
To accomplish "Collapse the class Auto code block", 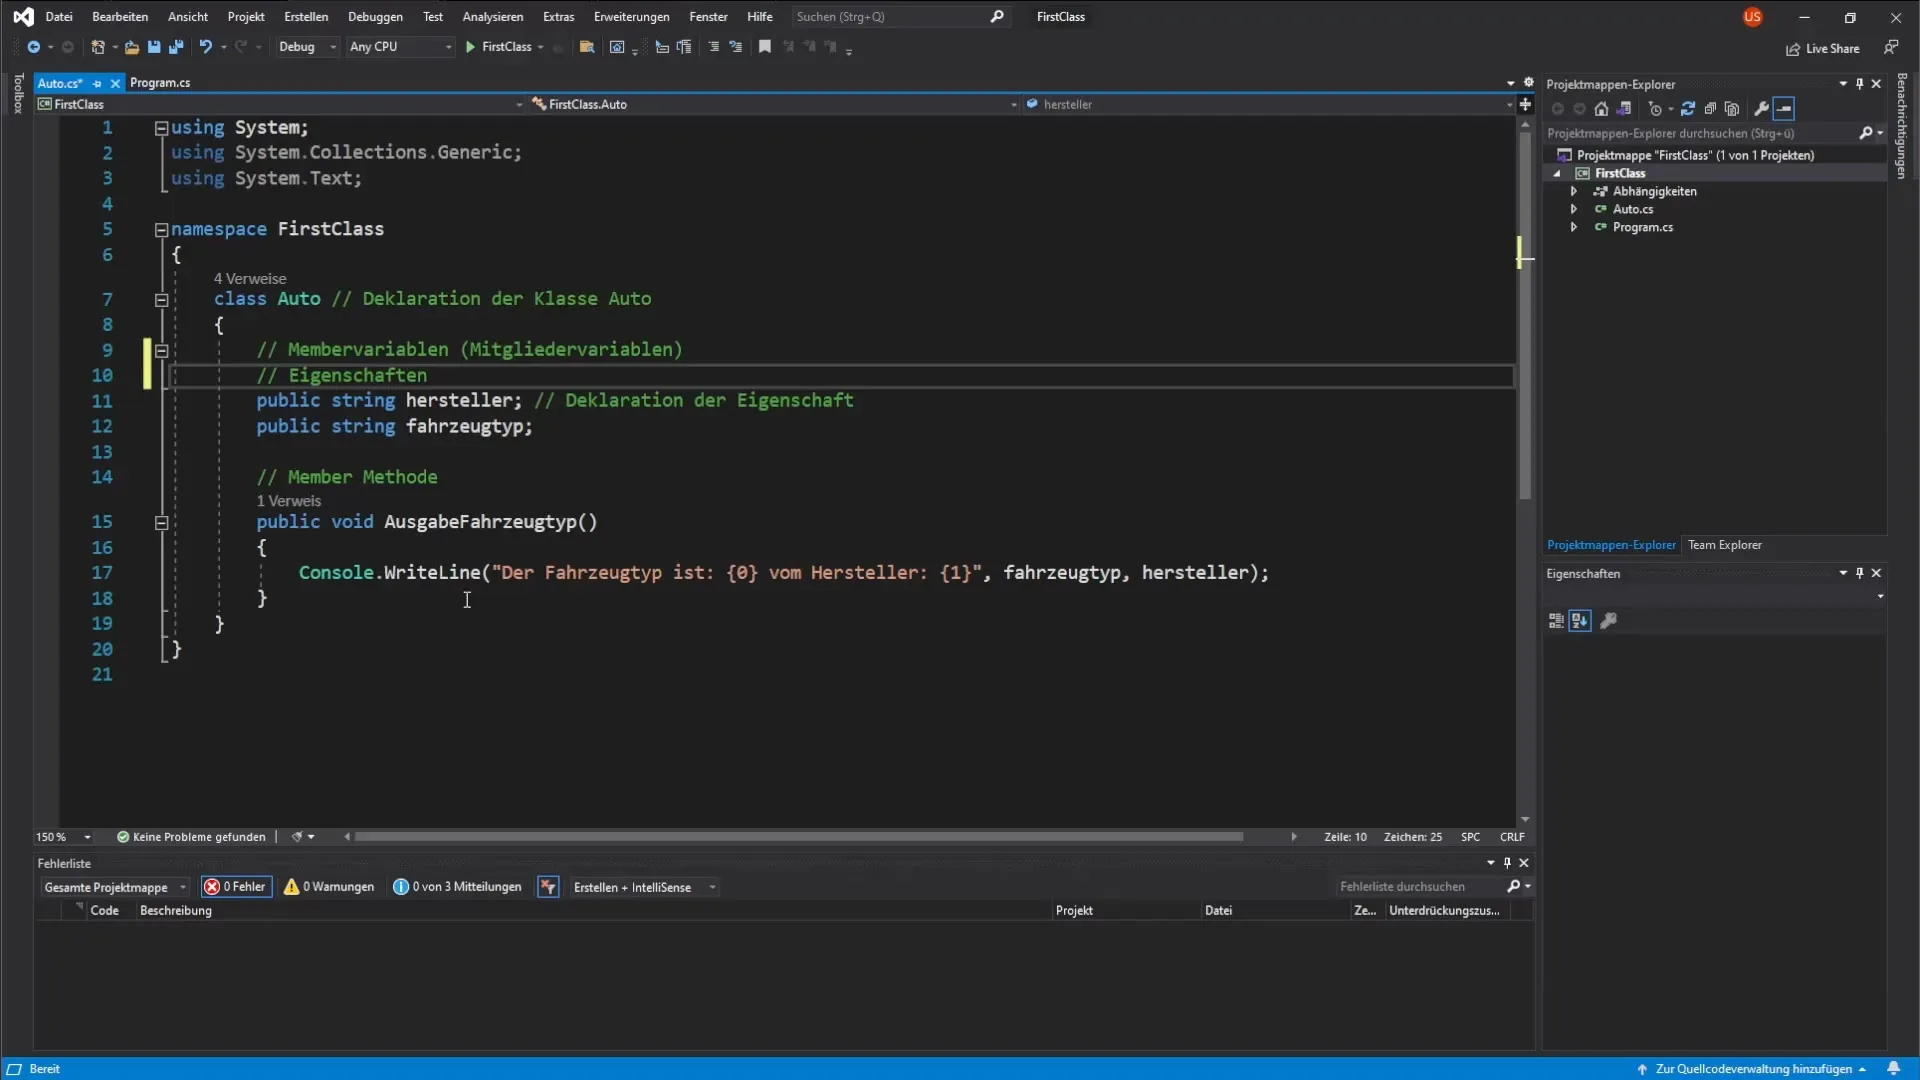I will 161,299.
